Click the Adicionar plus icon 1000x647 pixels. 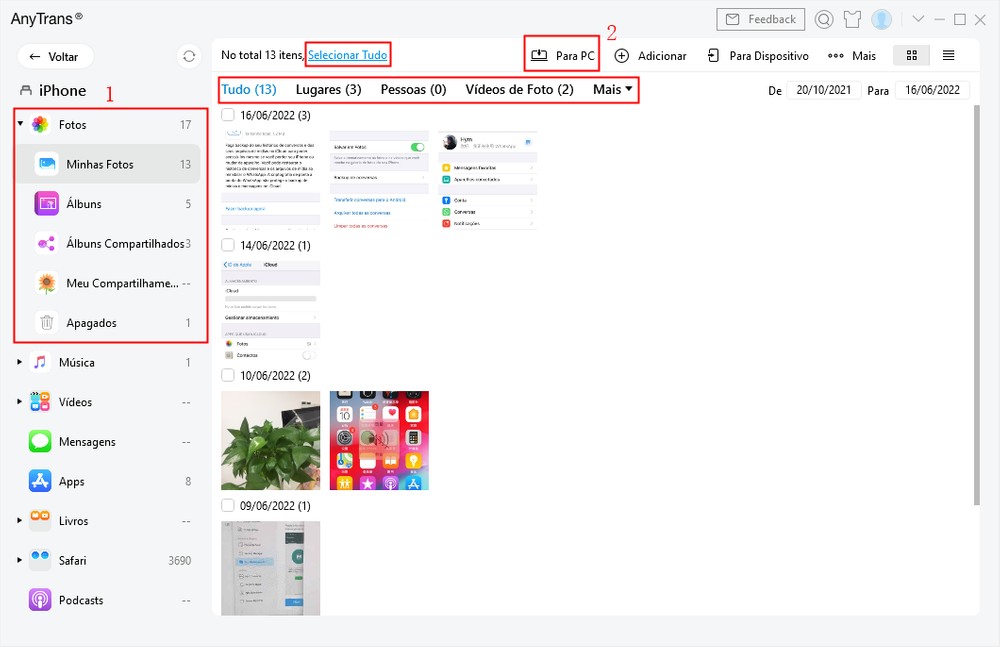[622, 56]
